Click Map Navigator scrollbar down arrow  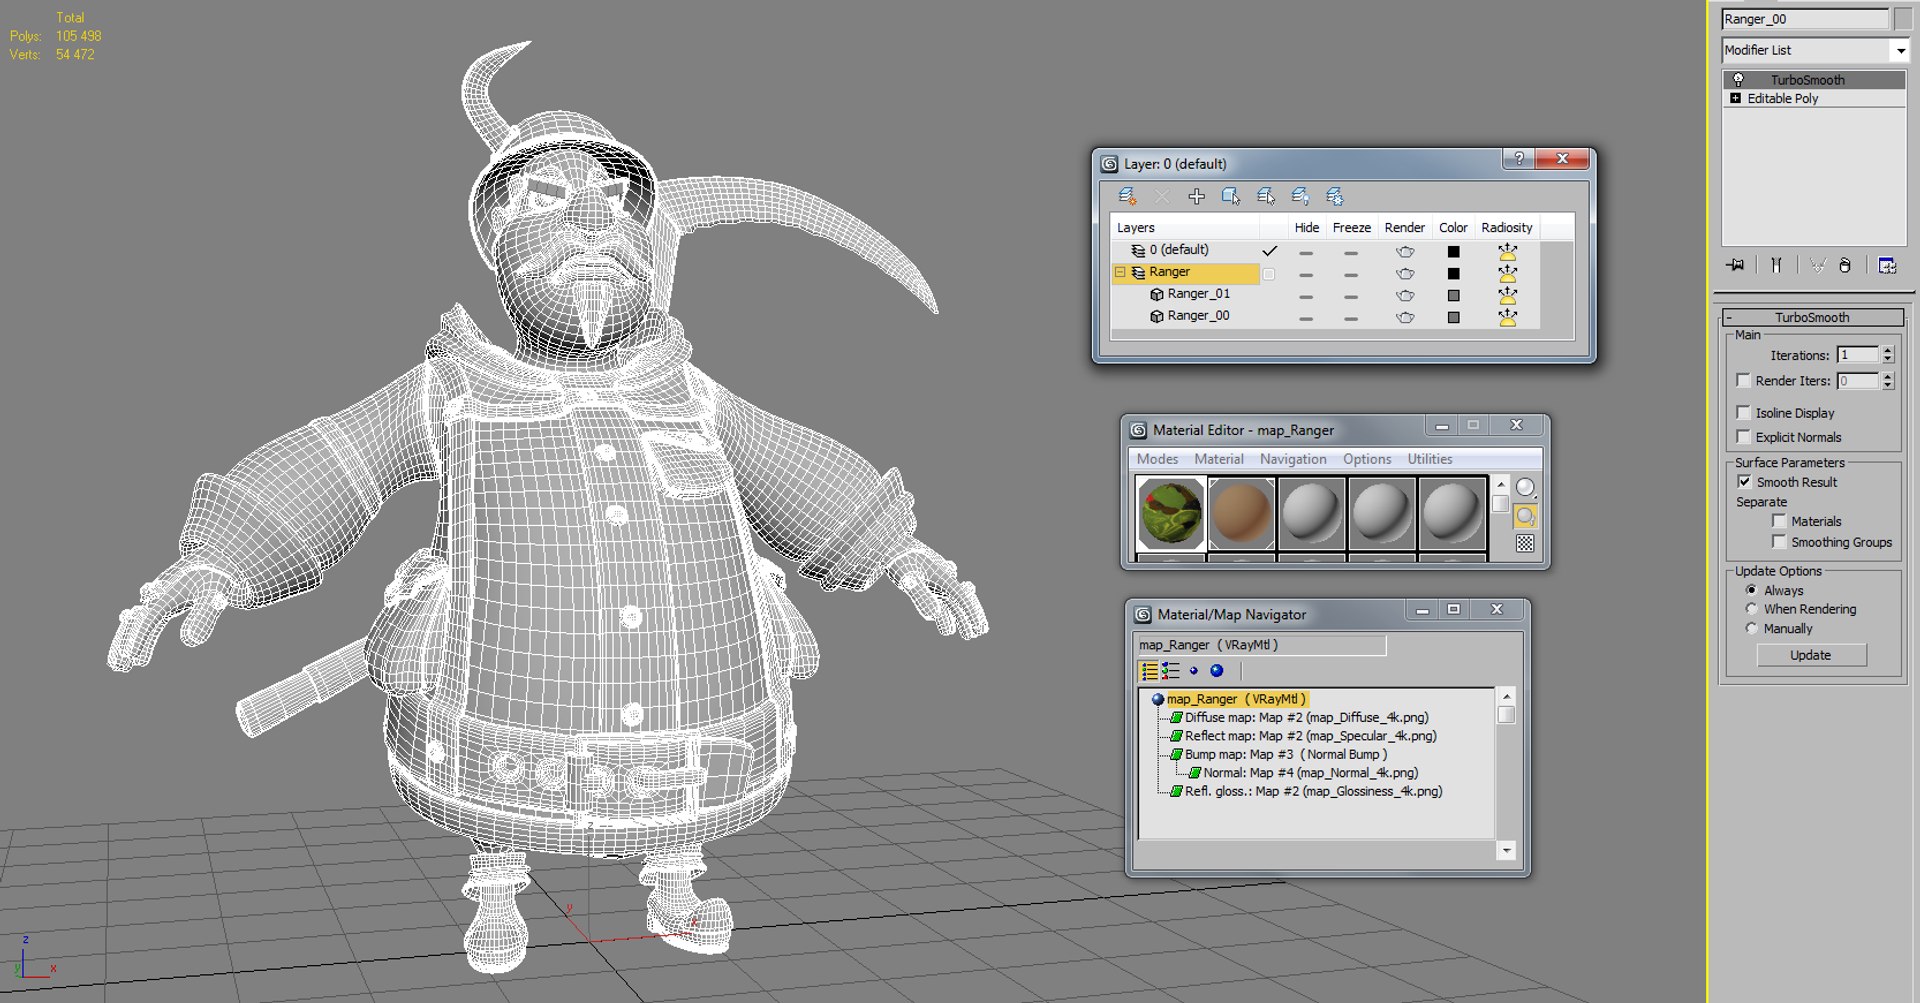1506,850
